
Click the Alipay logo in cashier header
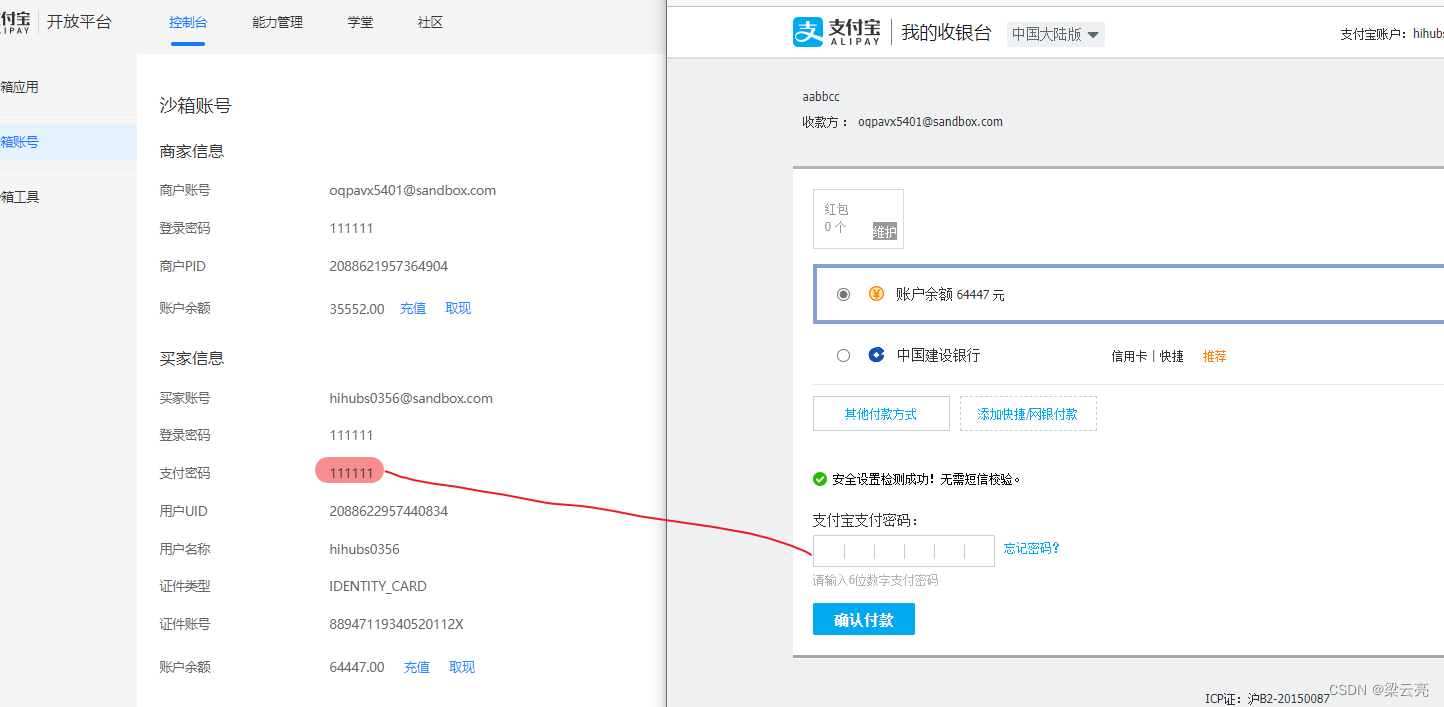coord(837,32)
